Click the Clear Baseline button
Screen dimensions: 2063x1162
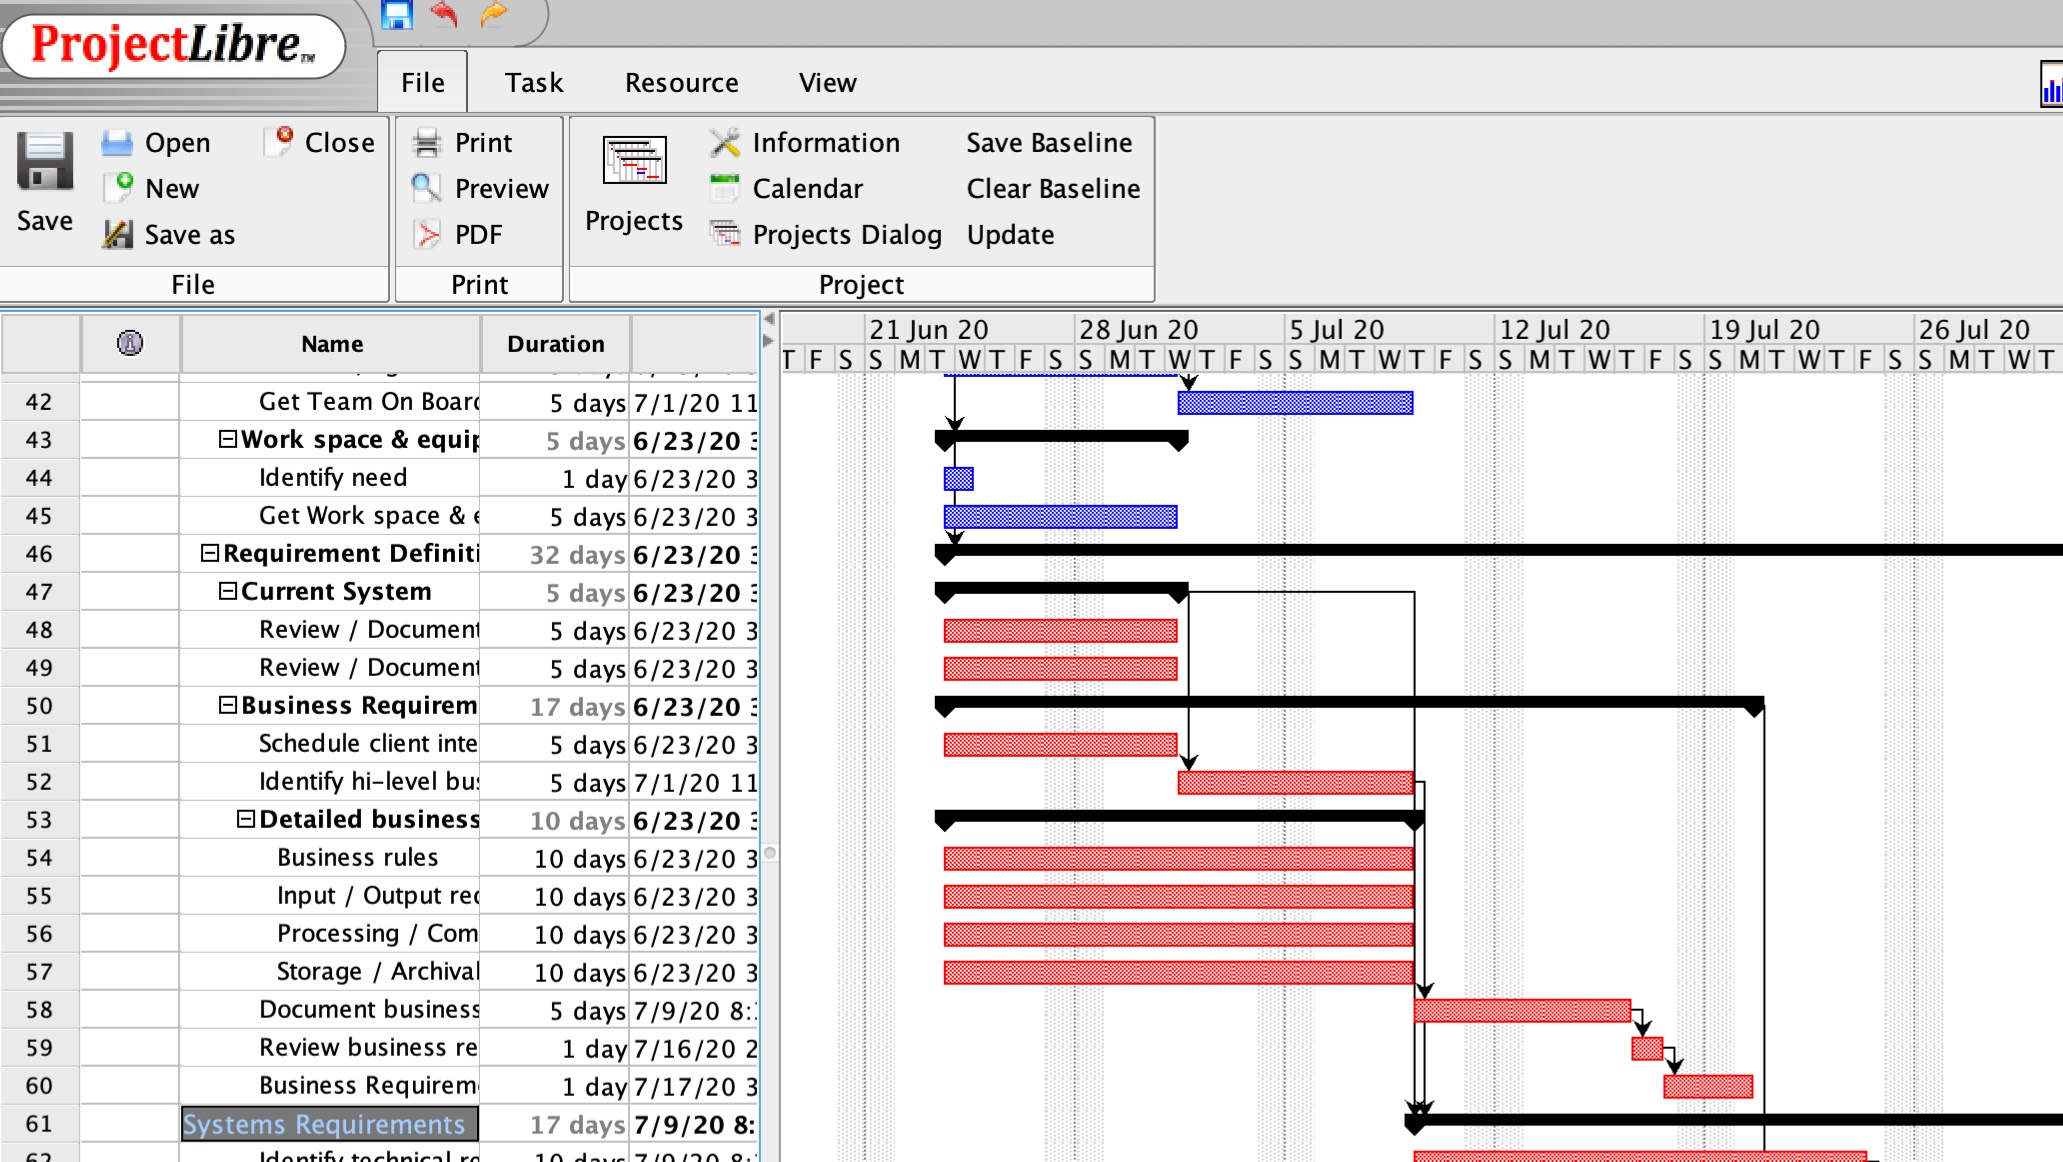(1052, 188)
